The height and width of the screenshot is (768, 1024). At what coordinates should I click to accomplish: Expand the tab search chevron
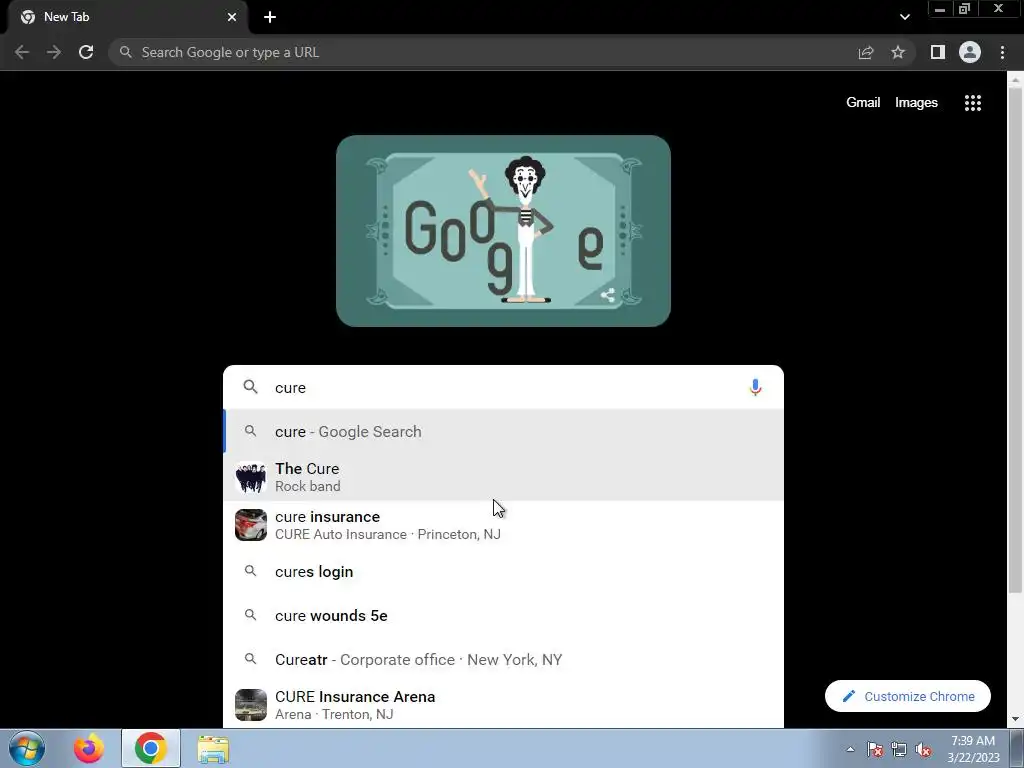tap(904, 17)
